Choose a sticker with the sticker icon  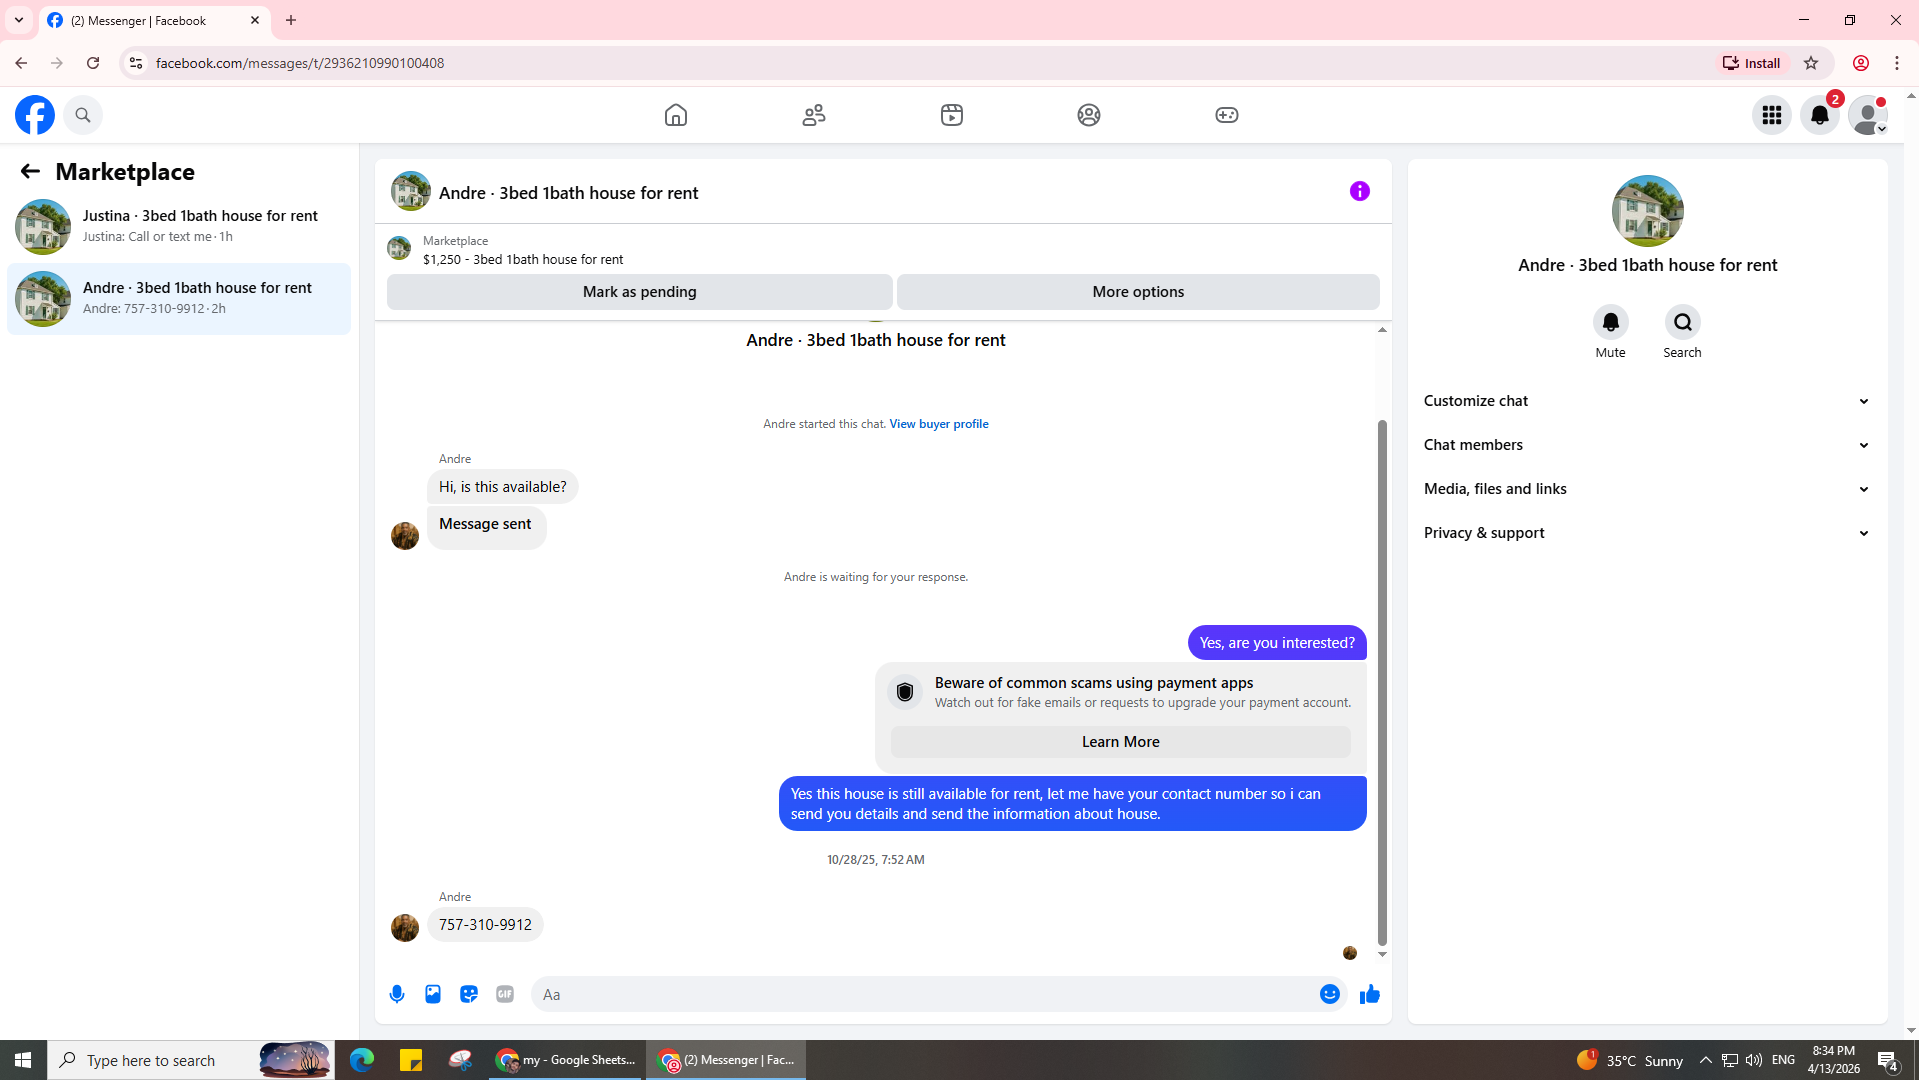(x=469, y=994)
